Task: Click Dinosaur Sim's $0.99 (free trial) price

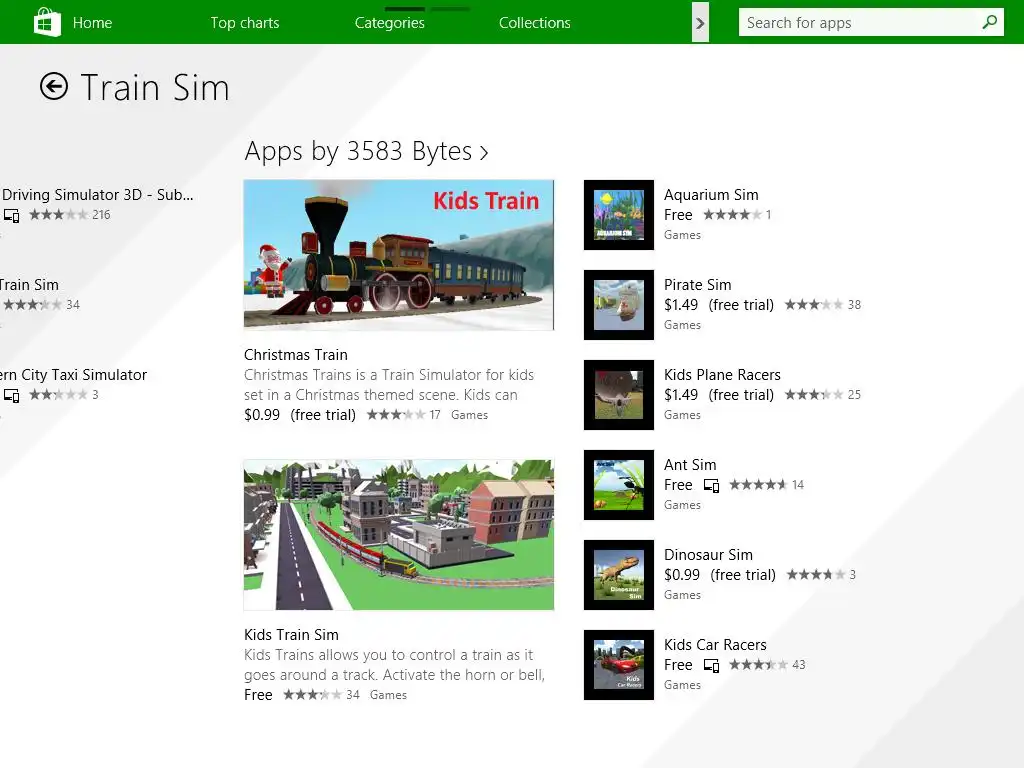Action: point(720,575)
